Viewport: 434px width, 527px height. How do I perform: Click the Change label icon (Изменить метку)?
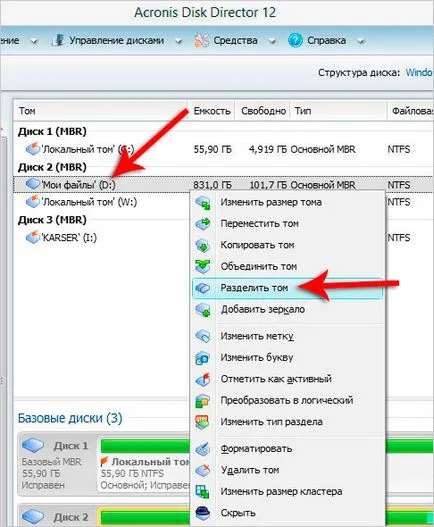point(203,336)
